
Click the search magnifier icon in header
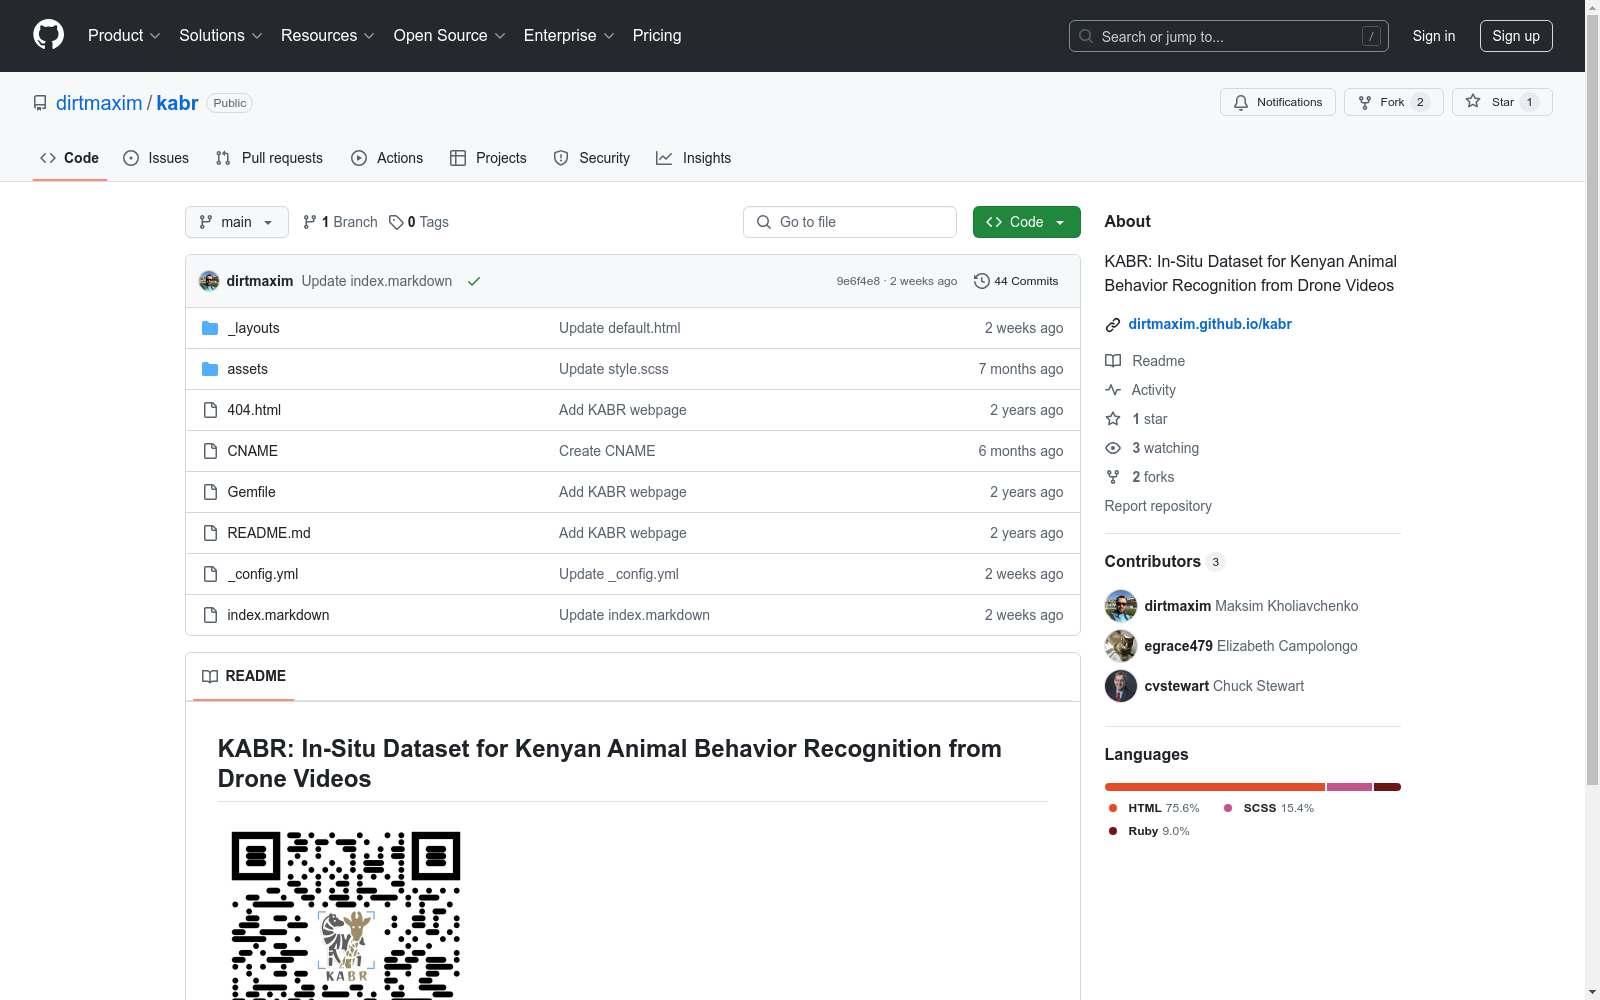[x=1086, y=36]
